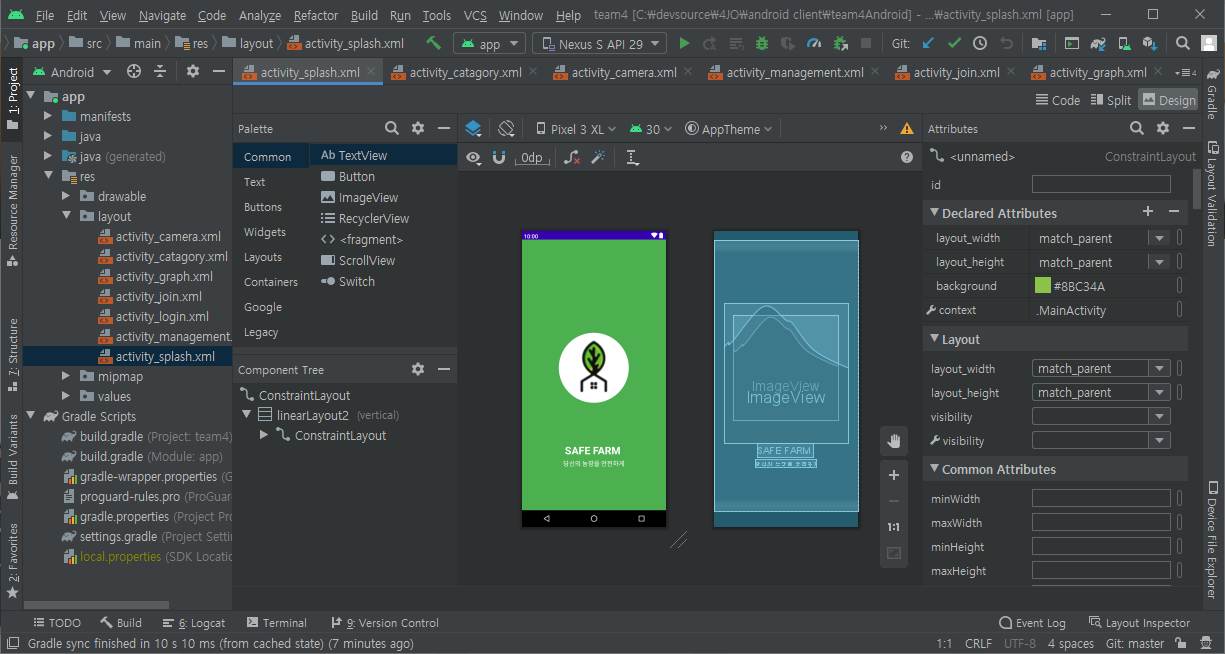Click the id input field in Attributes
The image size is (1225, 654).
[x=1100, y=185]
